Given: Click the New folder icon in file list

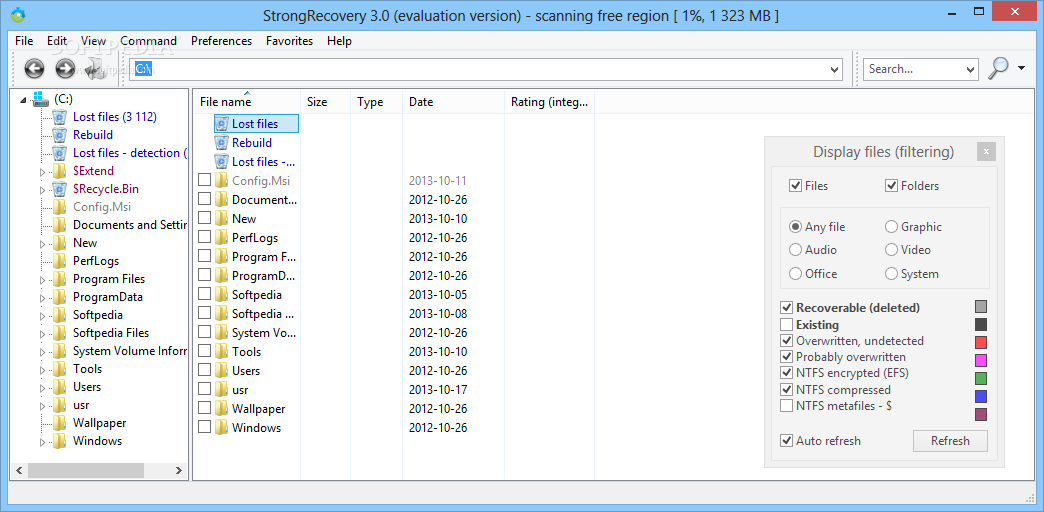Looking at the screenshot, I should pos(222,218).
